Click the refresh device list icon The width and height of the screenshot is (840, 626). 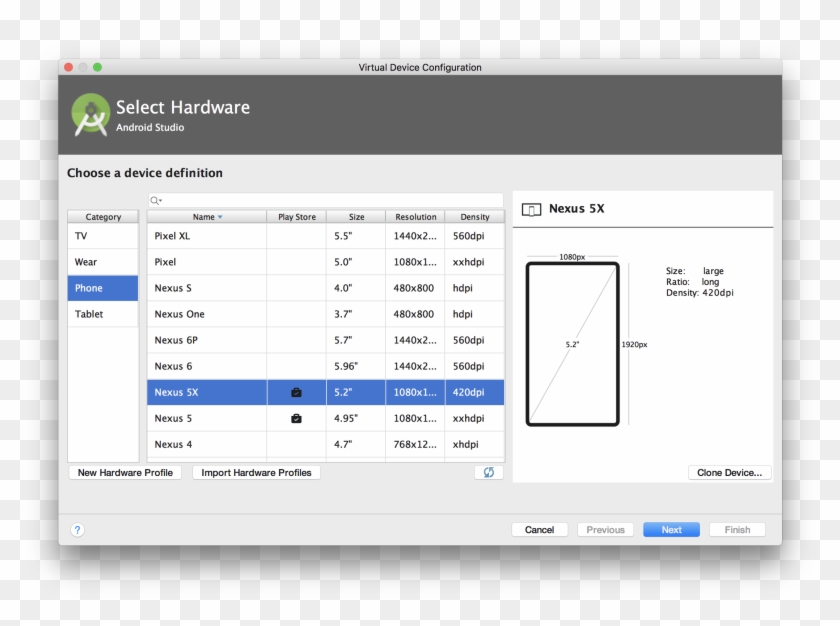click(489, 472)
